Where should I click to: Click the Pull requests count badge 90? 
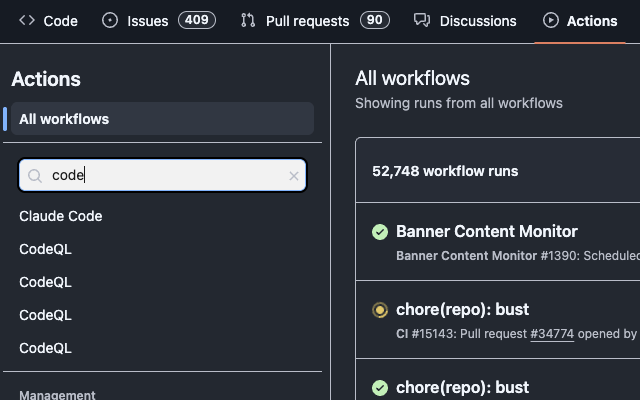coord(375,20)
